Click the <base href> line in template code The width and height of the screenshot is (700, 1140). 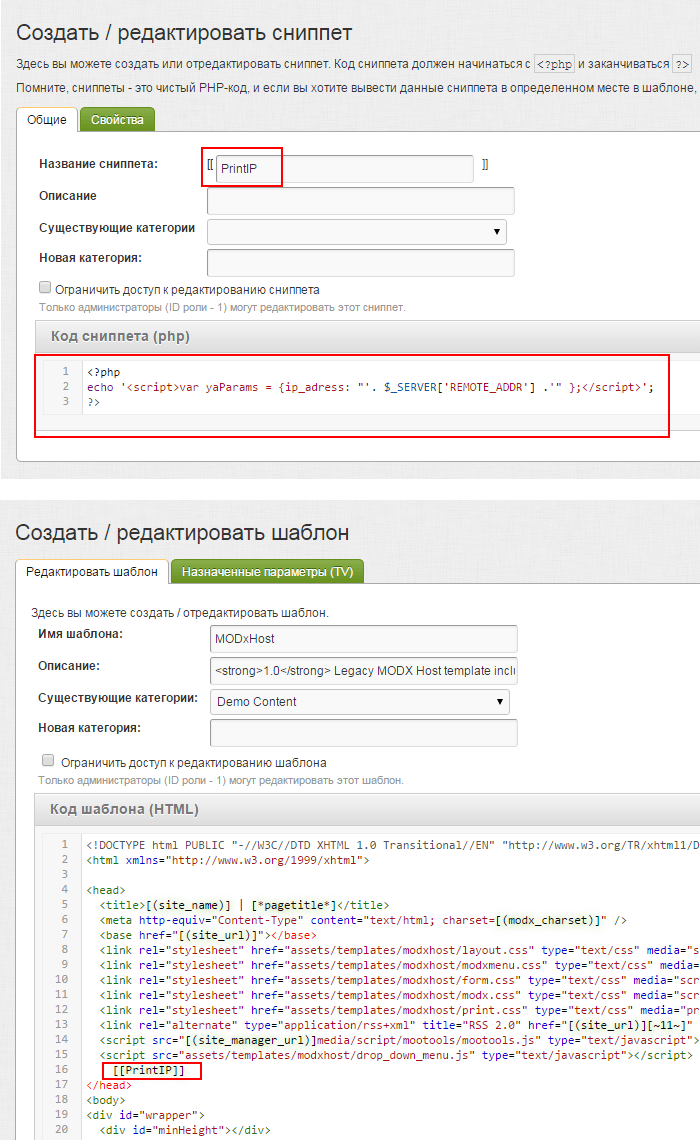(x=208, y=935)
